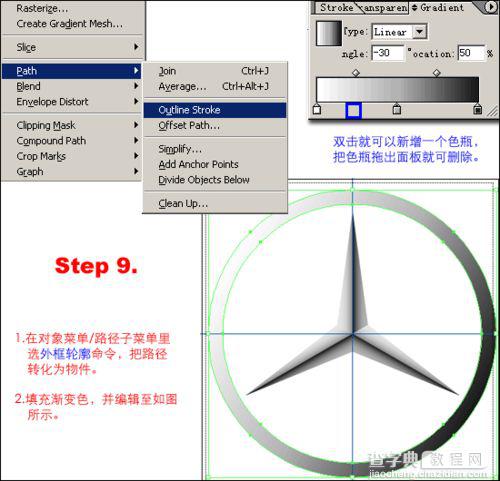Viewport: 500px width, 481px height.
Task: Click the Compound Path submenu arrow
Action: (136, 140)
